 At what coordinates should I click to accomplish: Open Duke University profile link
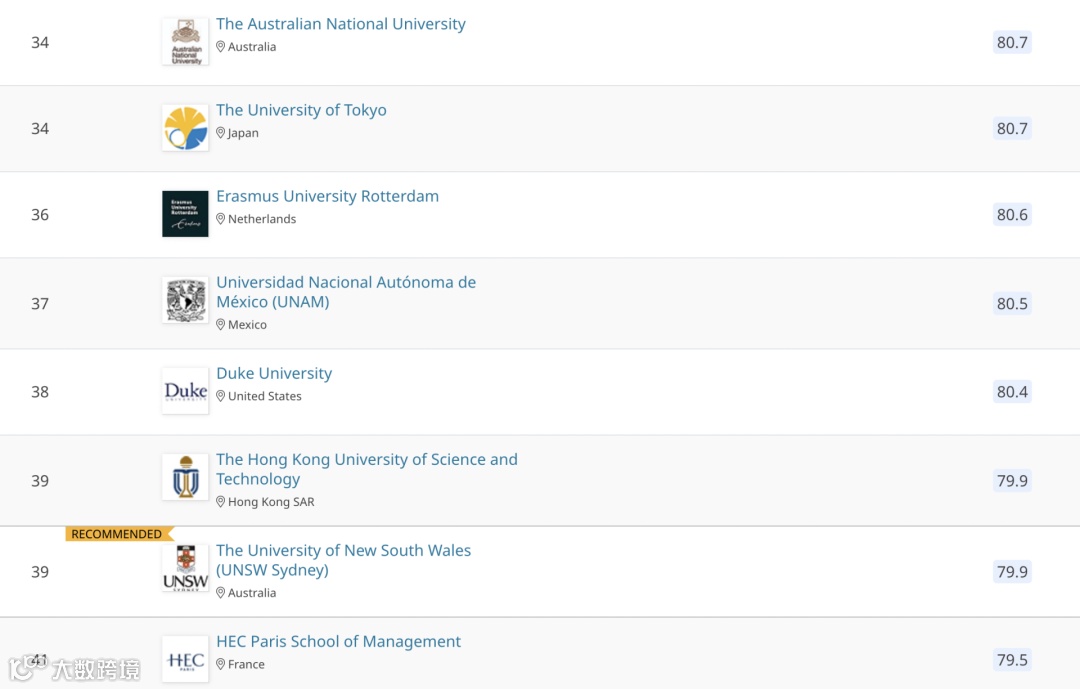click(x=274, y=373)
